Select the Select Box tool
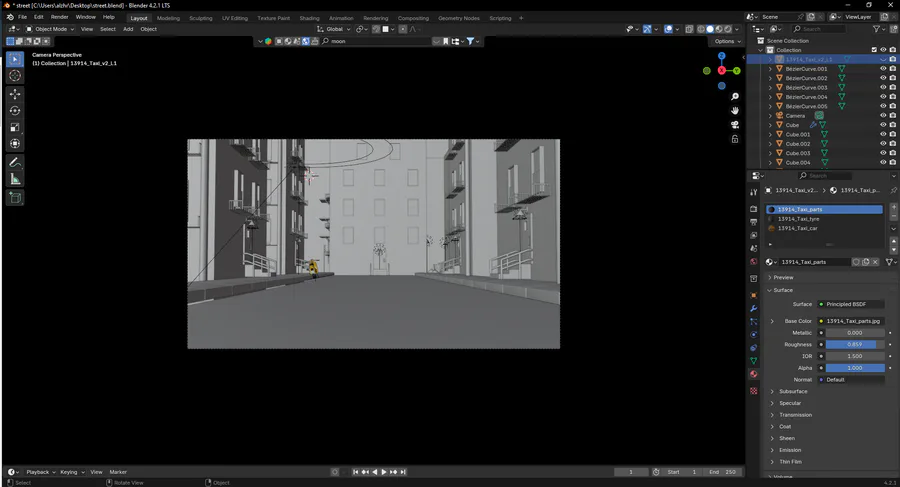 (x=15, y=59)
